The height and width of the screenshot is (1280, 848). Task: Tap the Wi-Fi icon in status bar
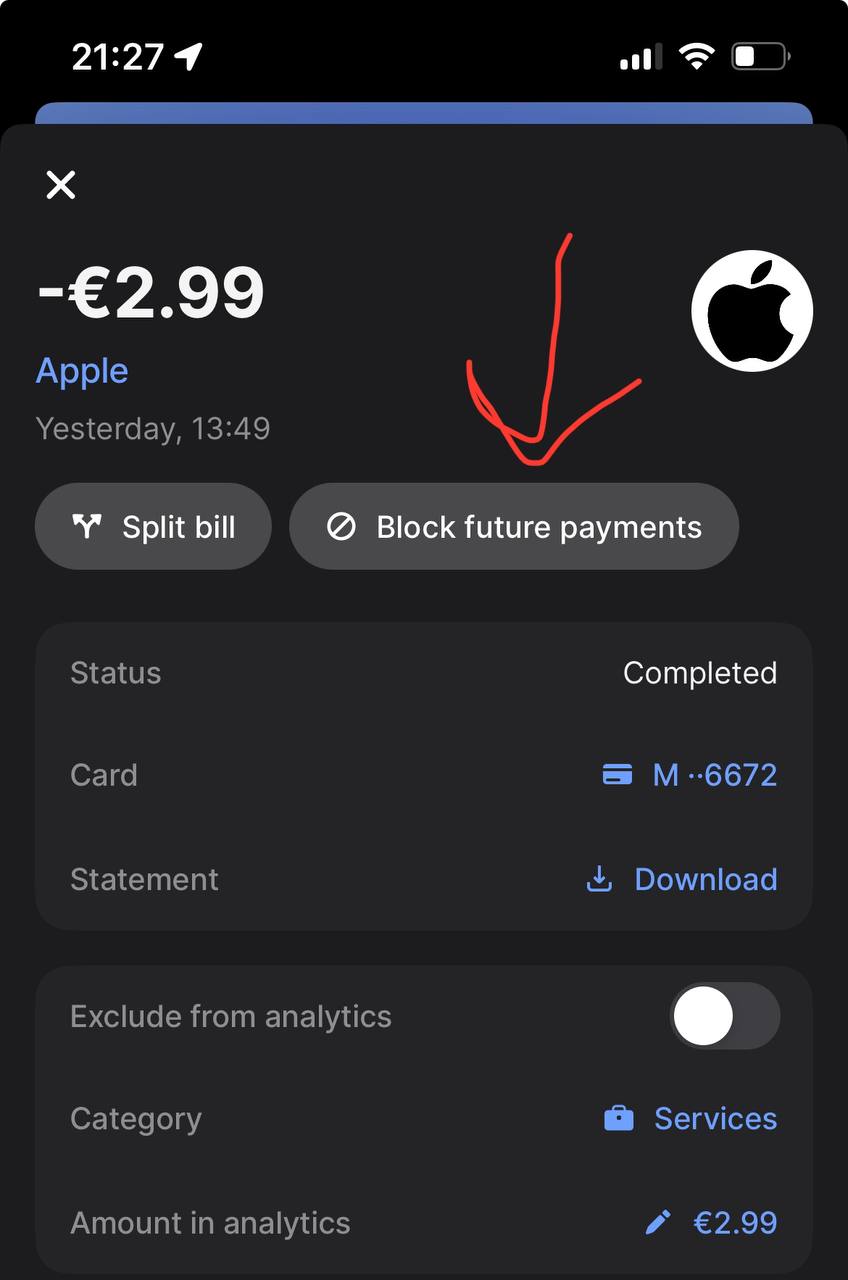click(x=695, y=56)
